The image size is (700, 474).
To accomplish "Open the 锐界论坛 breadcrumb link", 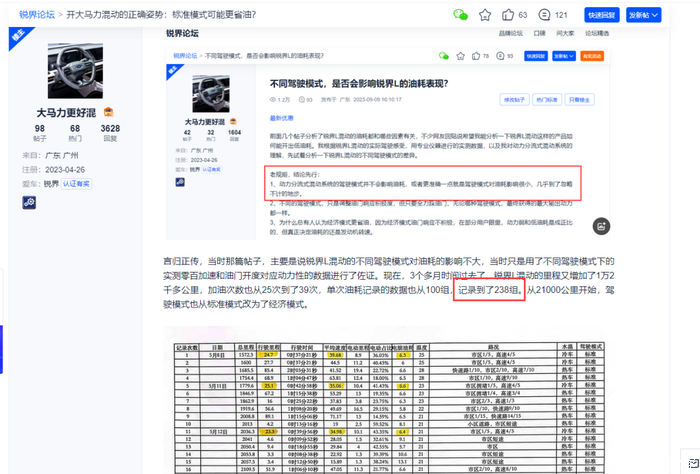I will [31, 15].
